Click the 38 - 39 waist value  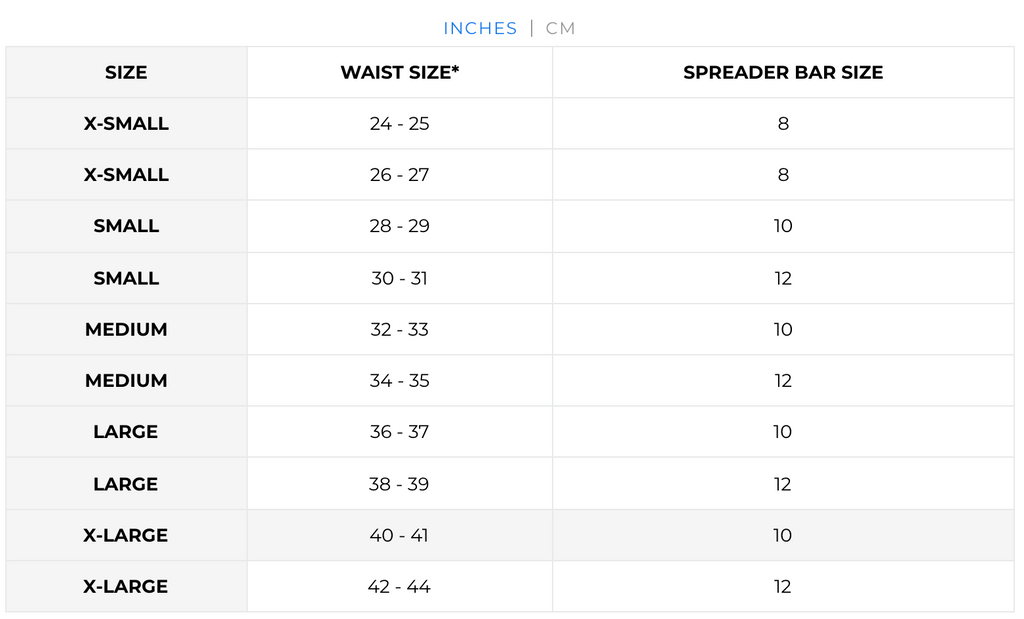tap(399, 484)
